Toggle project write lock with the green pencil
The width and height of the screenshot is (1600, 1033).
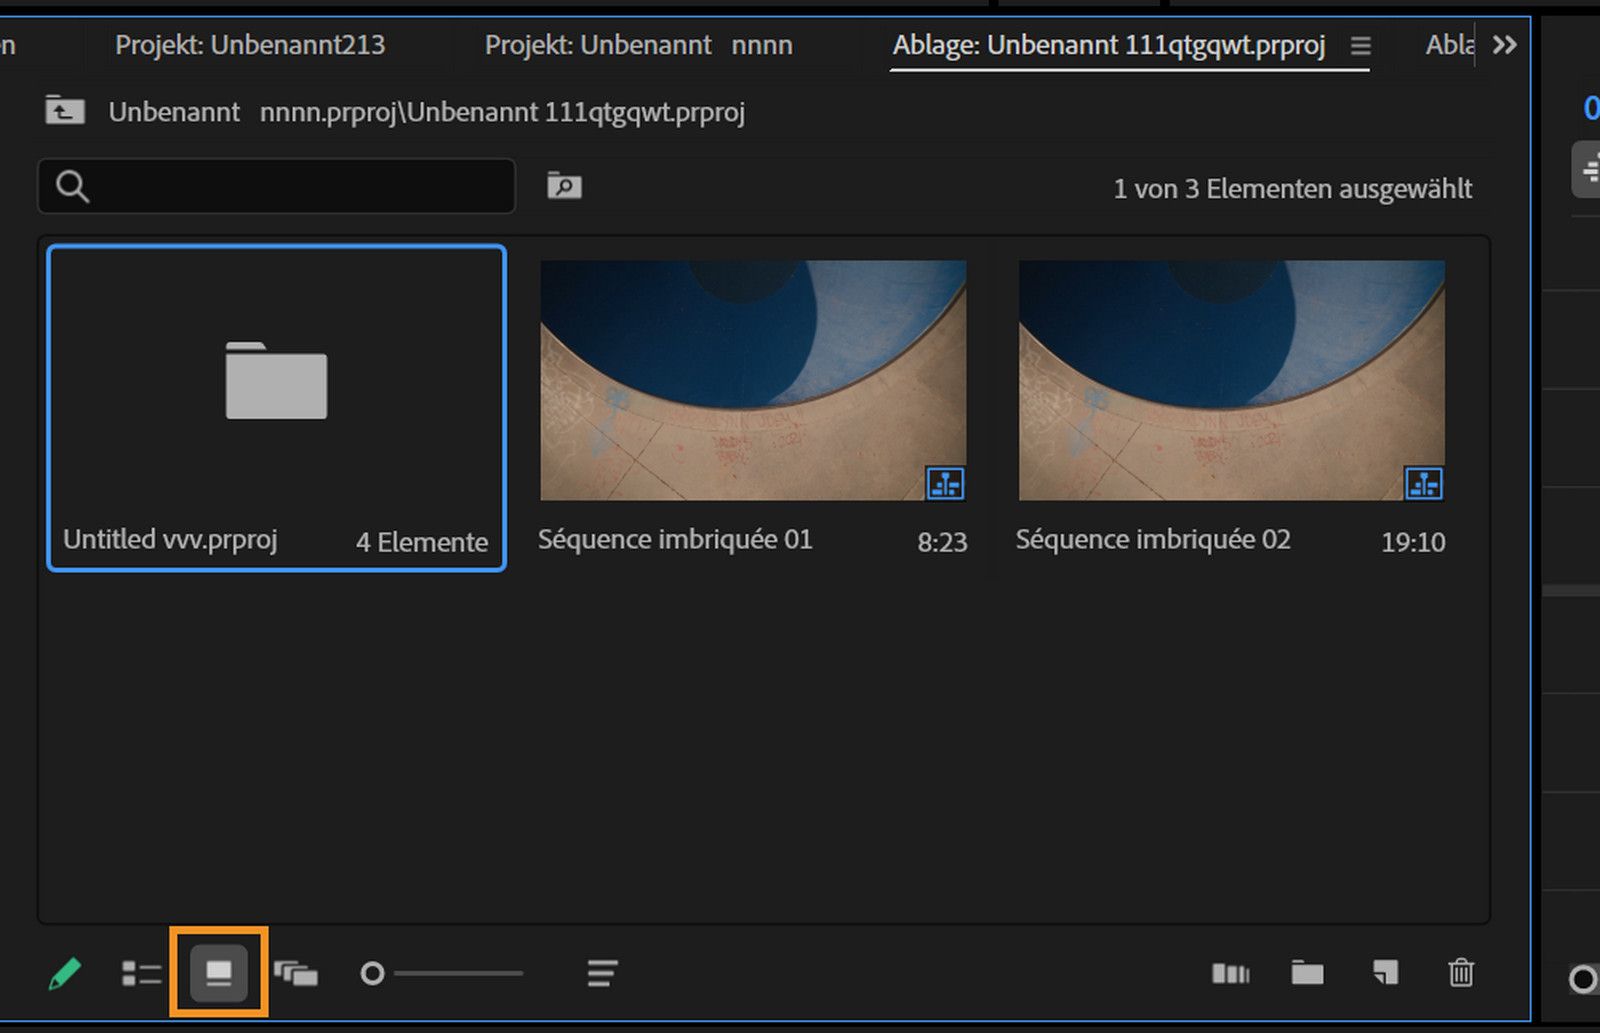(65, 973)
